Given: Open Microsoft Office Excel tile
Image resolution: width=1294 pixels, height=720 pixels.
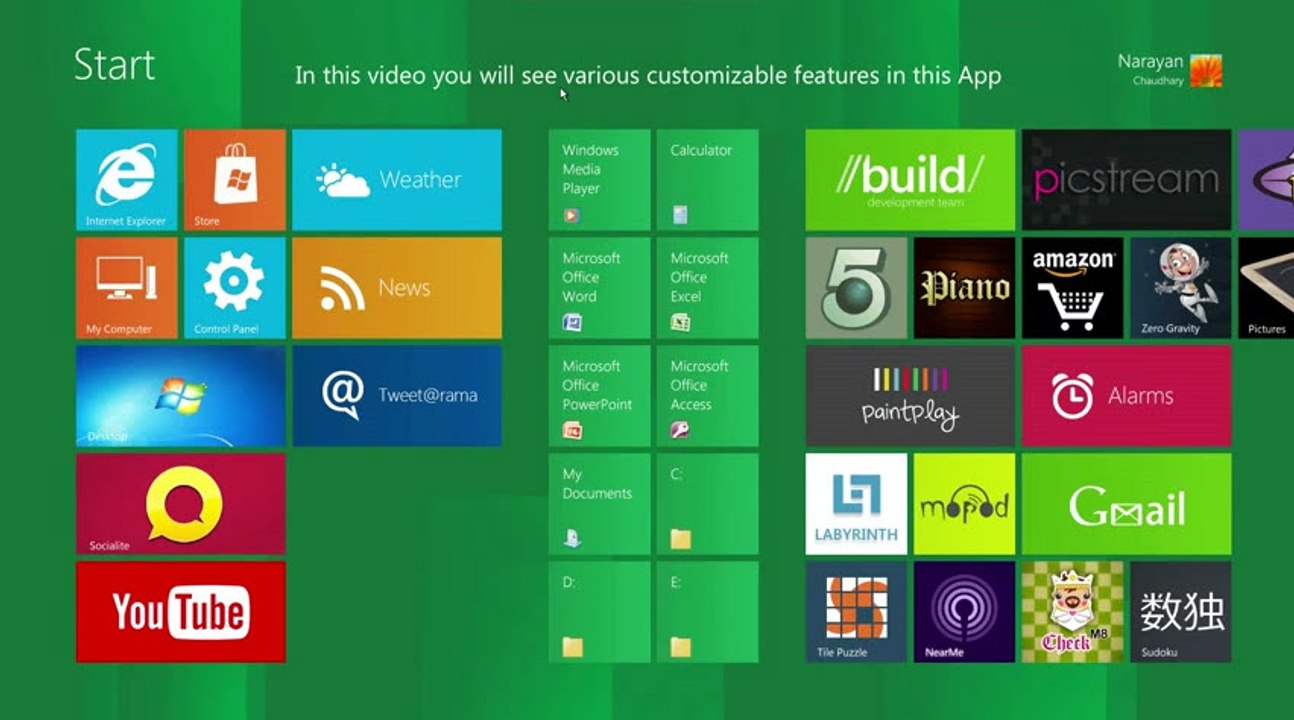Looking at the screenshot, I should [708, 288].
